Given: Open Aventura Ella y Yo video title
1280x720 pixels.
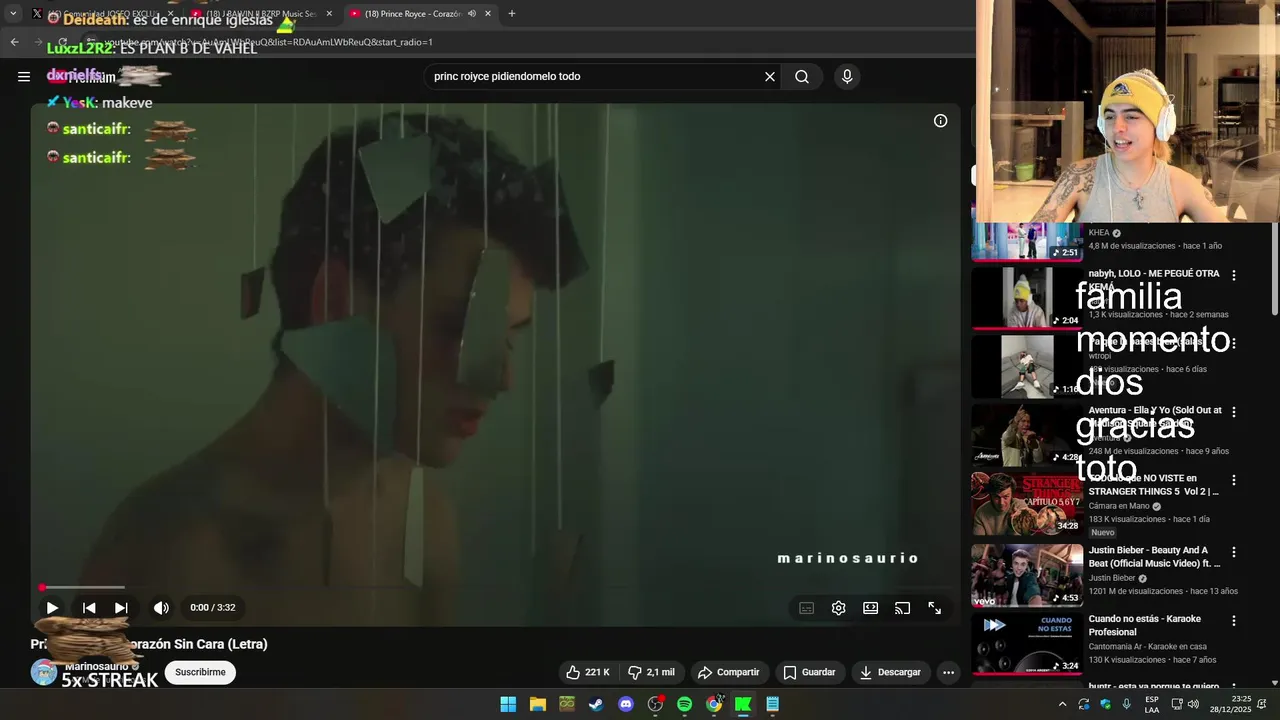Looking at the screenshot, I should coord(1155,416).
